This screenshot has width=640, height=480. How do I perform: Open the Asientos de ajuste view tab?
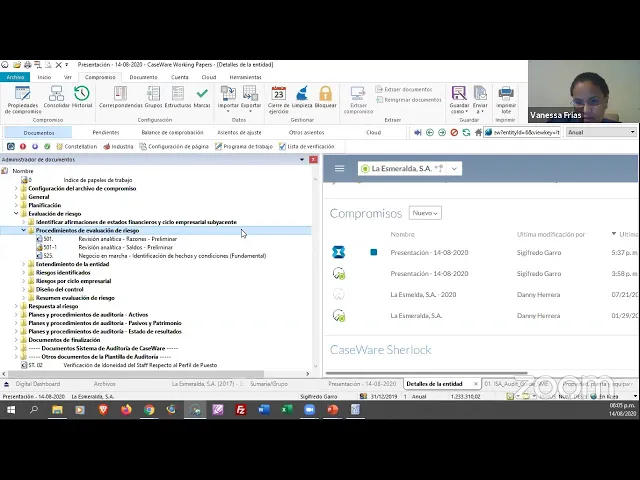tap(239, 133)
